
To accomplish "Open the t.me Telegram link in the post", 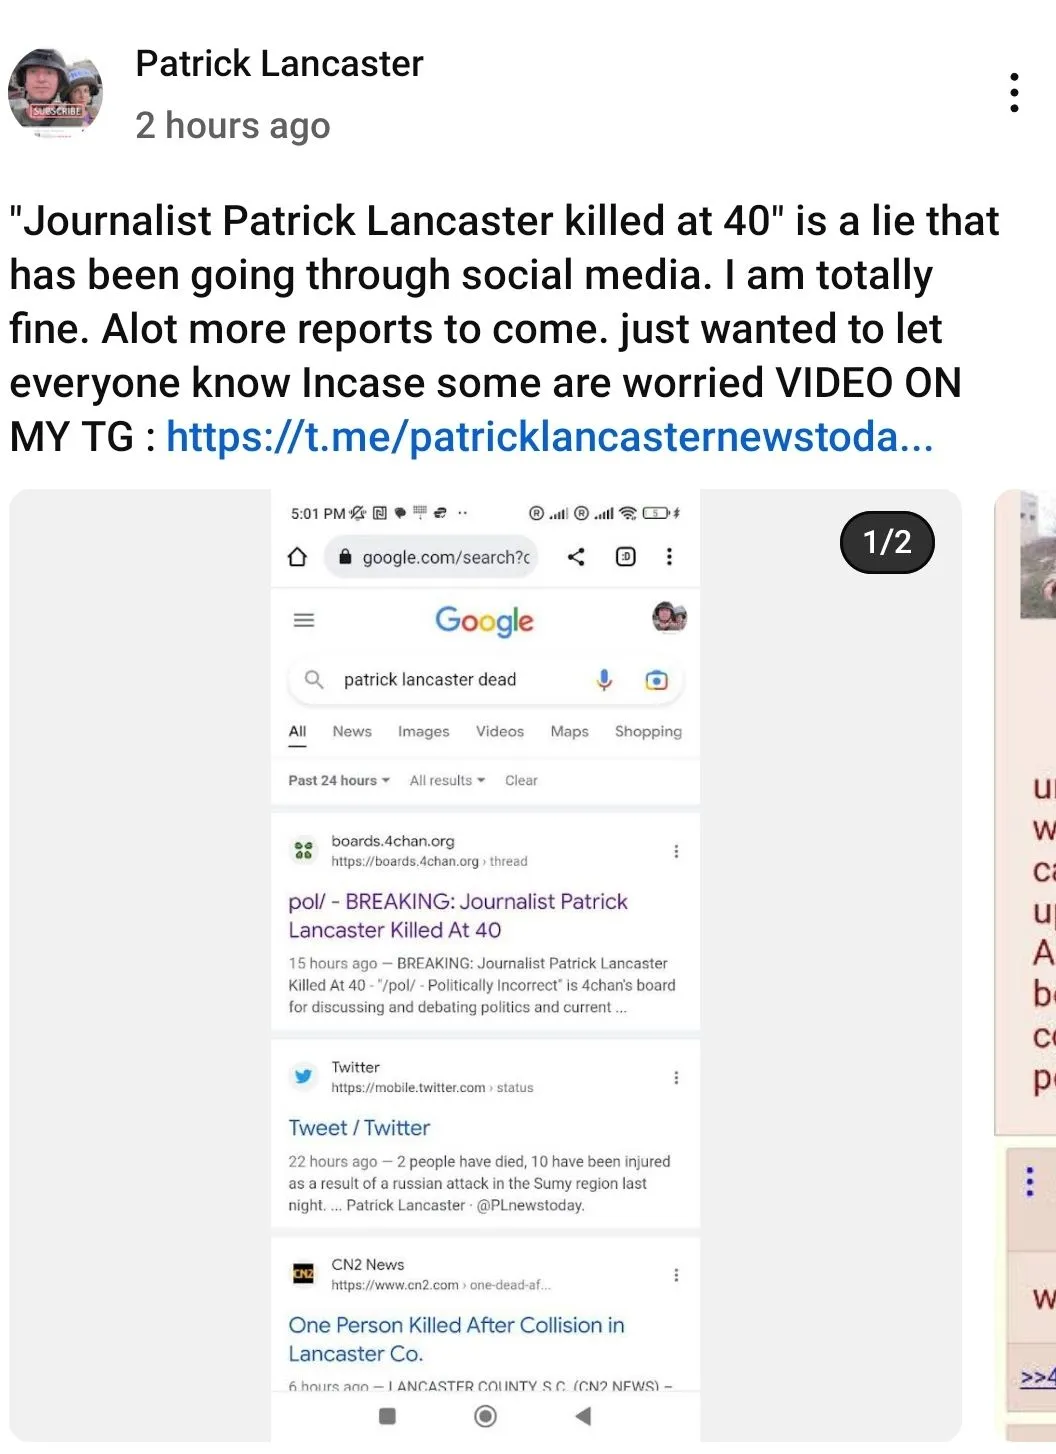I will click(550, 437).
